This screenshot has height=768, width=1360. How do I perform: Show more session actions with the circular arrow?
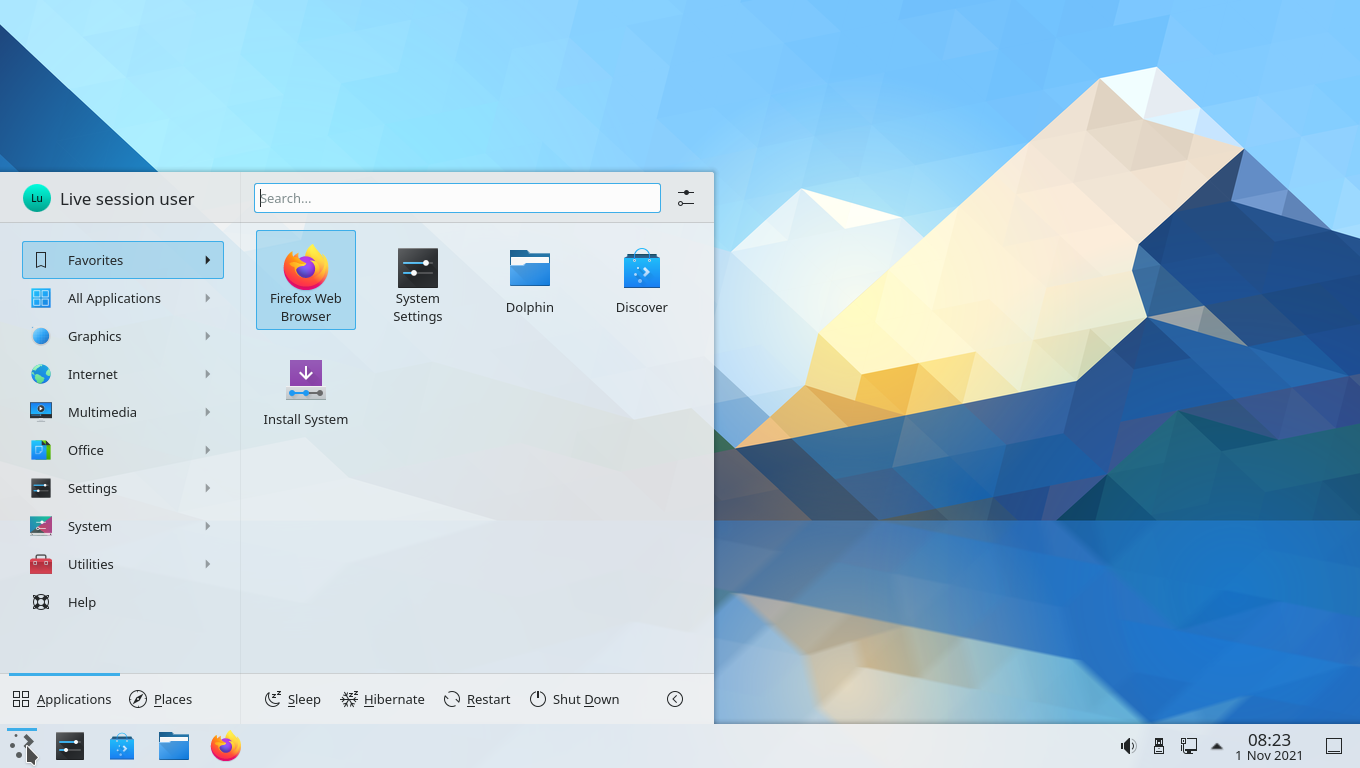pyautogui.click(x=675, y=699)
